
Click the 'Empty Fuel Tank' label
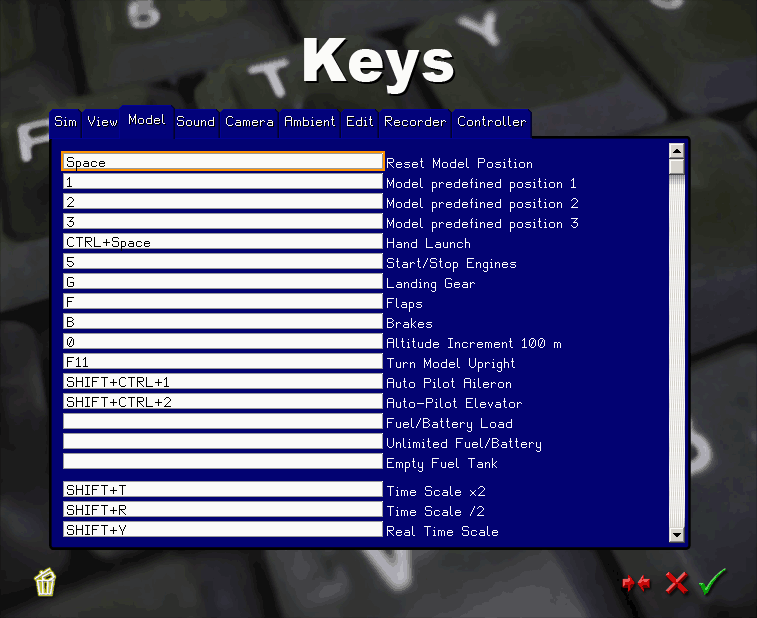coord(442,464)
